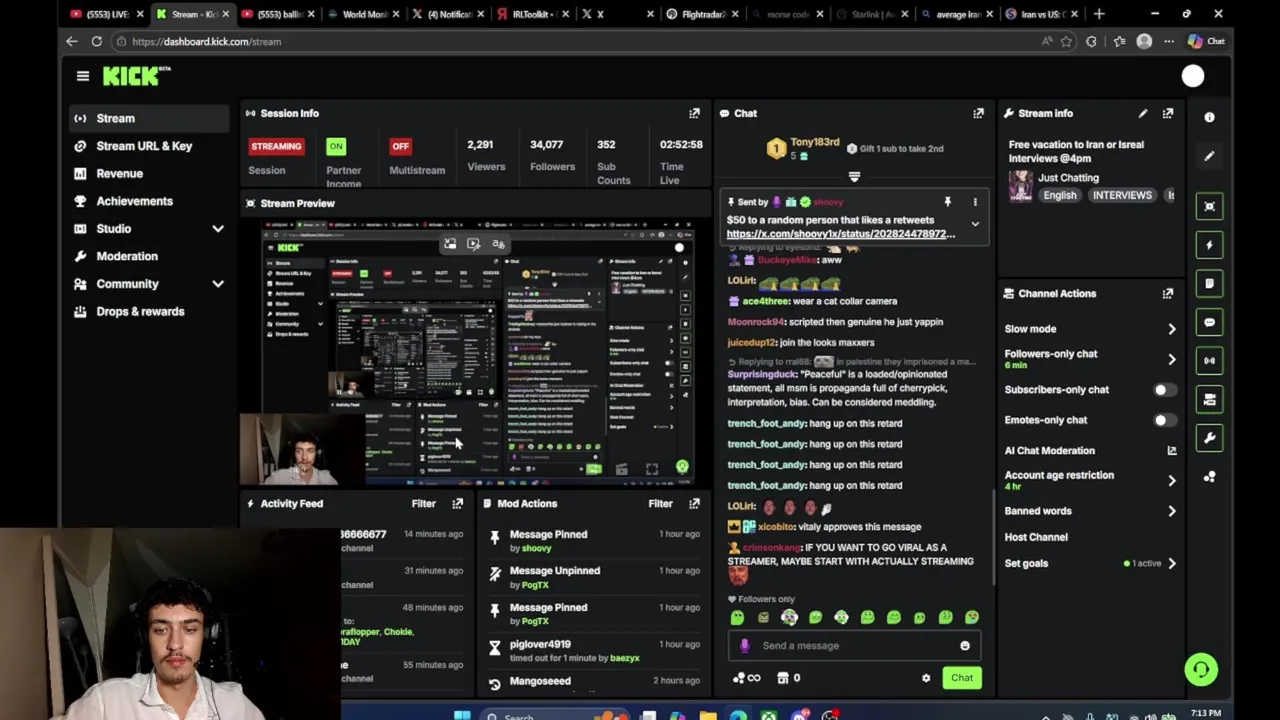Screen dimensions: 1280x720
Task: Click the broadcast signal icon in right sidebar
Action: click(1209, 361)
